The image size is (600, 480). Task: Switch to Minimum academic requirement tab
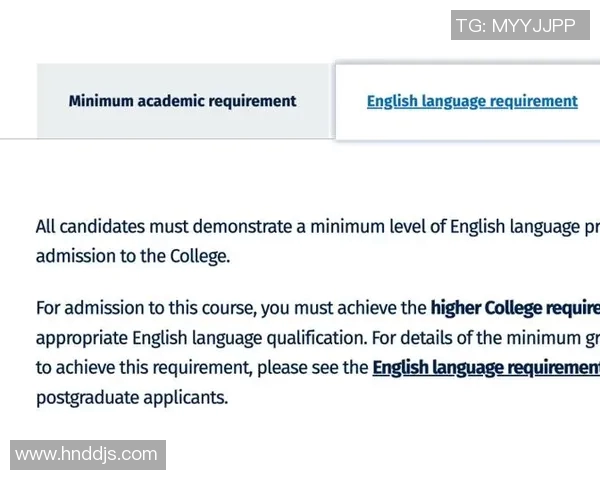183,101
